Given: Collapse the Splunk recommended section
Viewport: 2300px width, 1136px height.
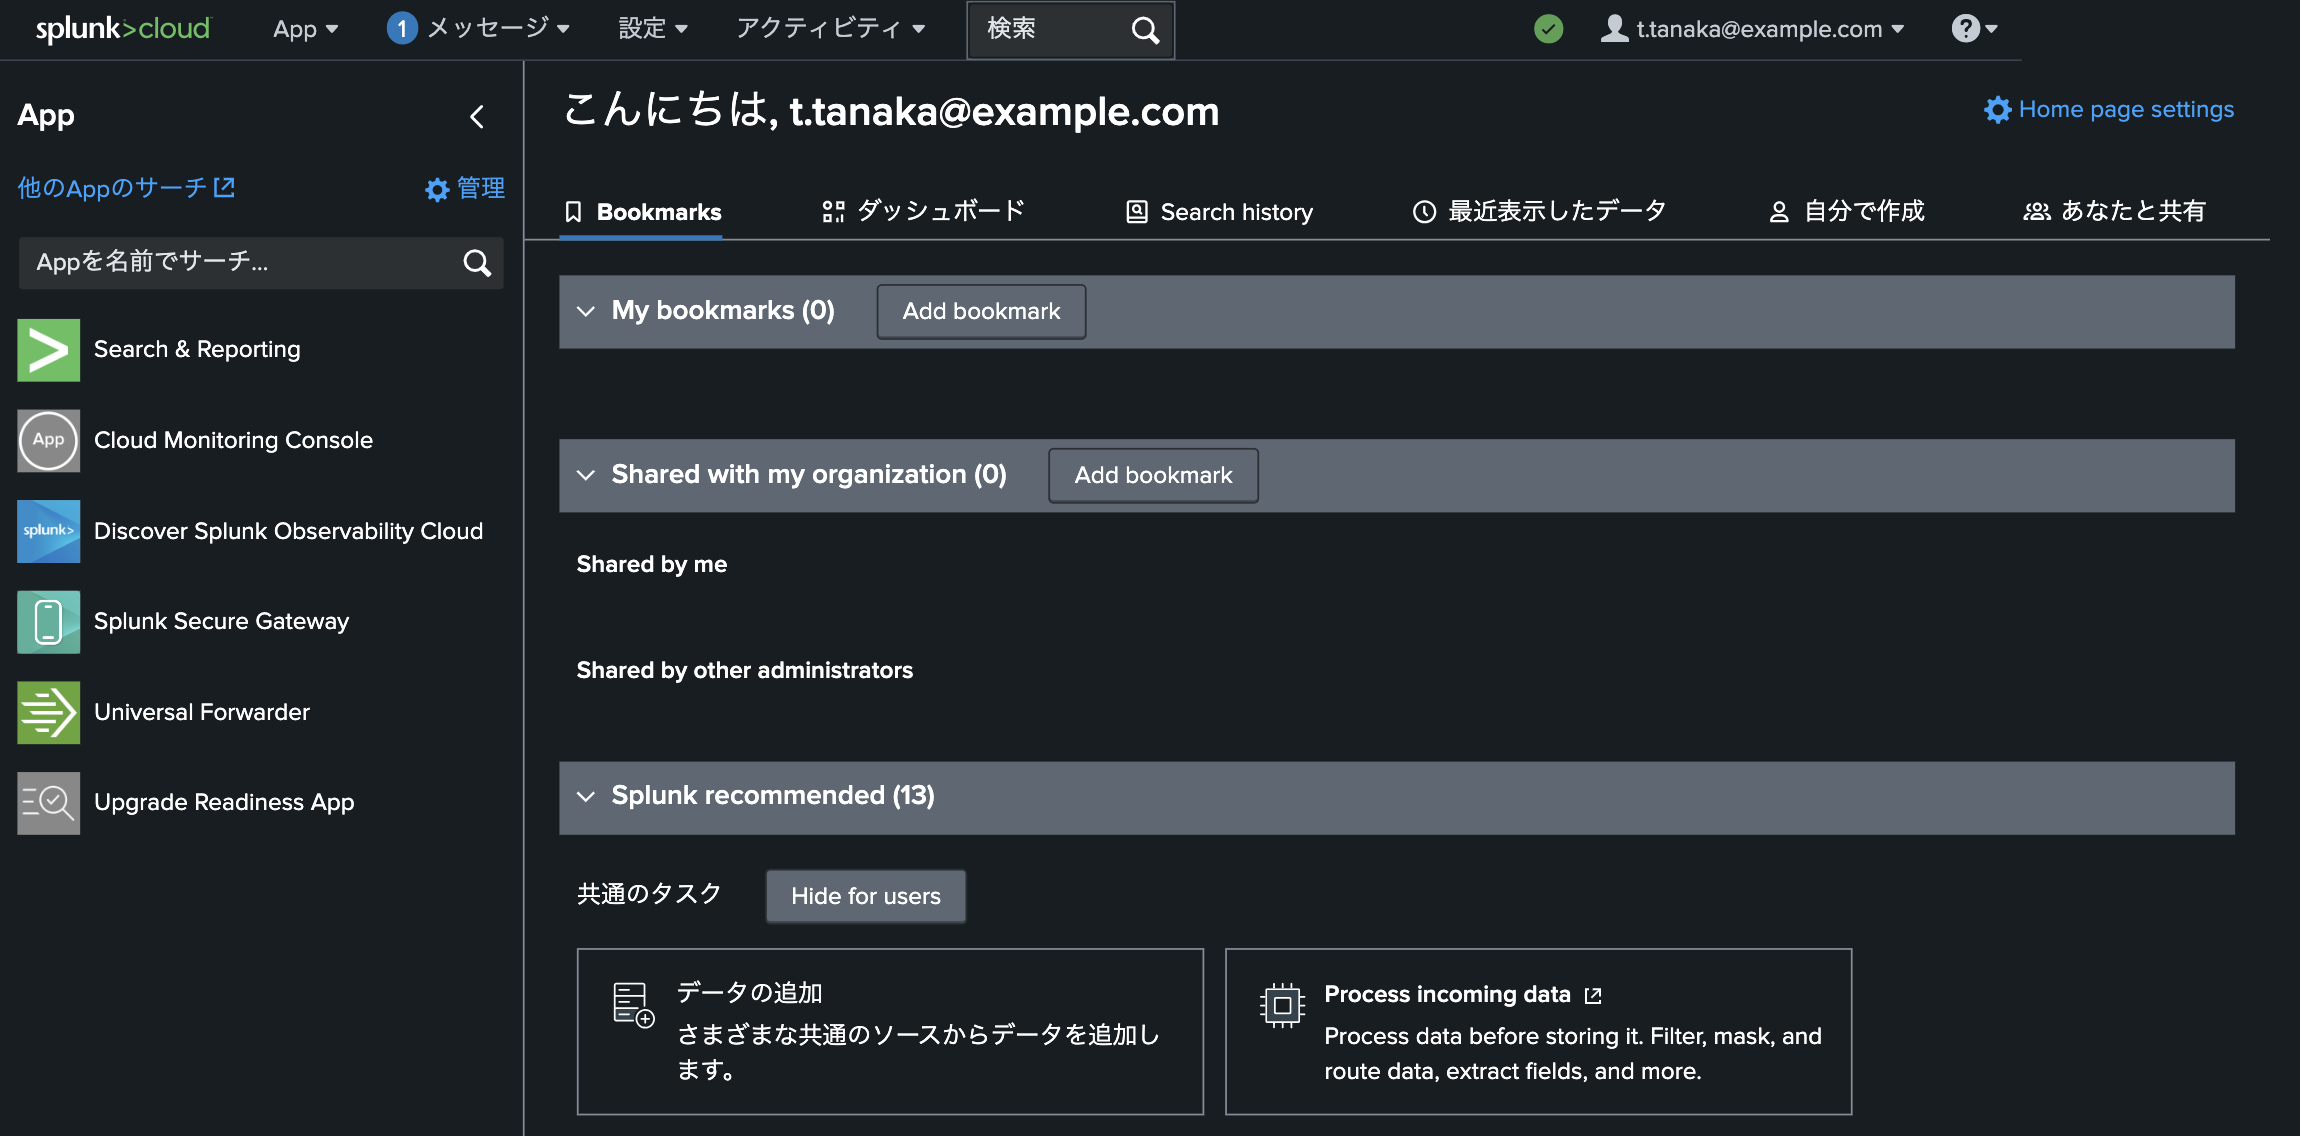Looking at the screenshot, I should pyautogui.click(x=586, y=796).
